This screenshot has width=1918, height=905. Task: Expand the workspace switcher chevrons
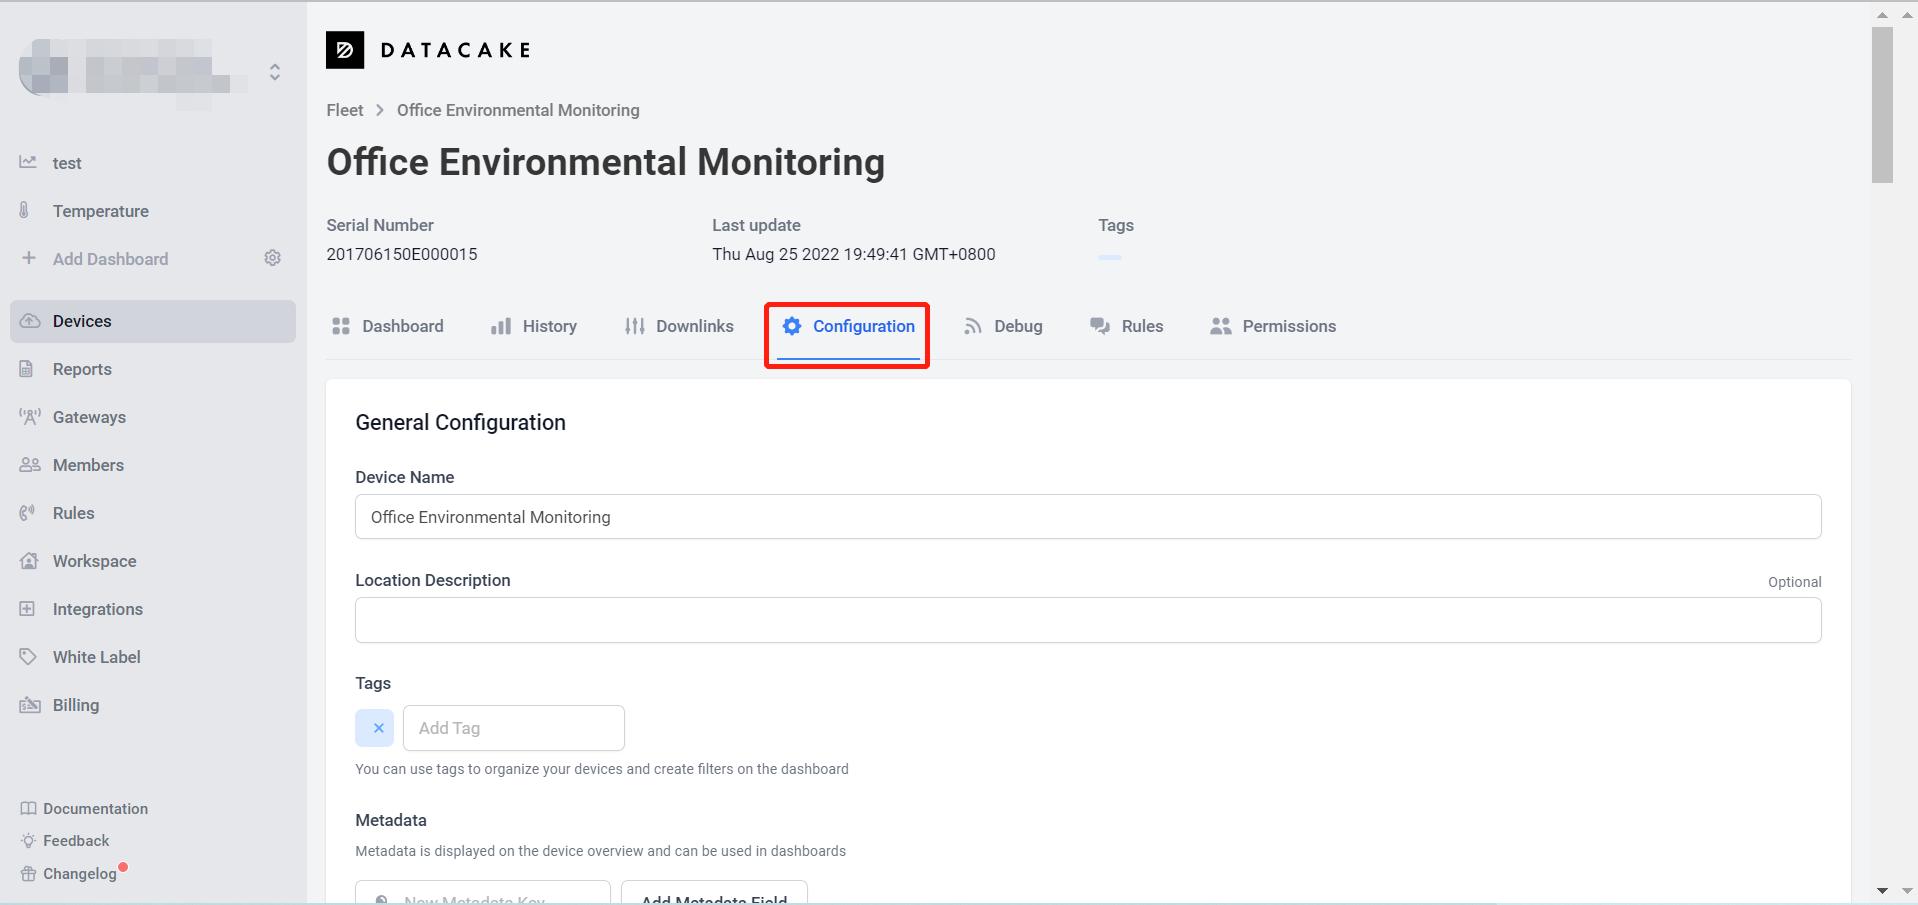coord(275,72)
